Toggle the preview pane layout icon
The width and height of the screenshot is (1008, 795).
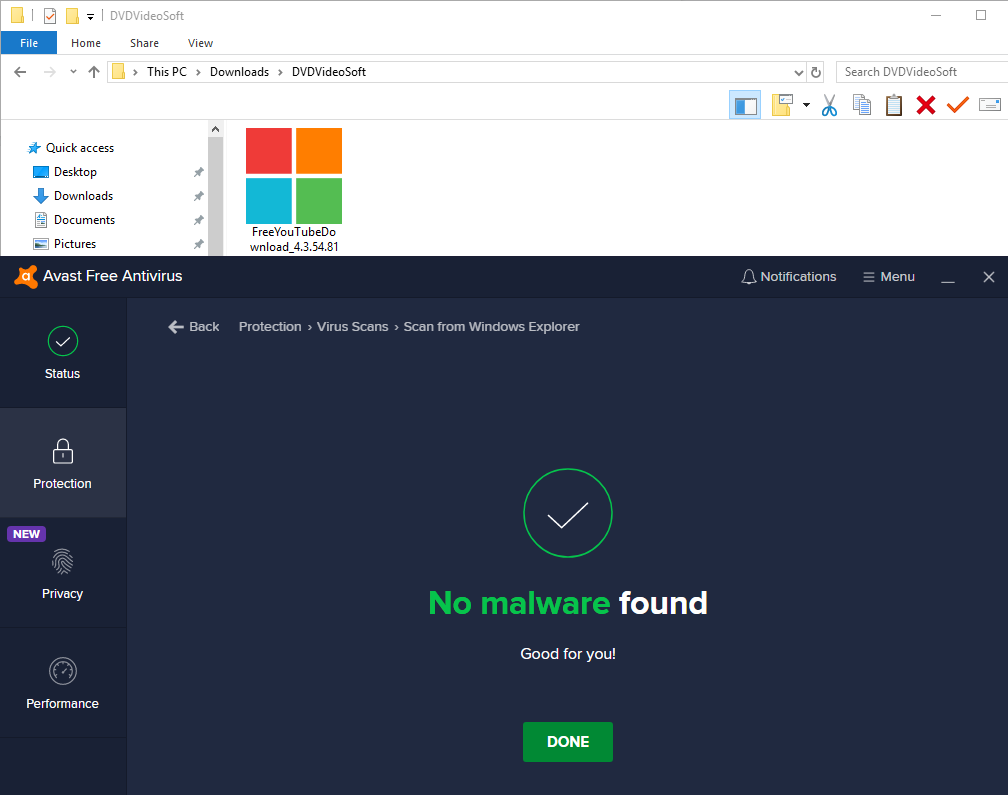click(745, 105)
